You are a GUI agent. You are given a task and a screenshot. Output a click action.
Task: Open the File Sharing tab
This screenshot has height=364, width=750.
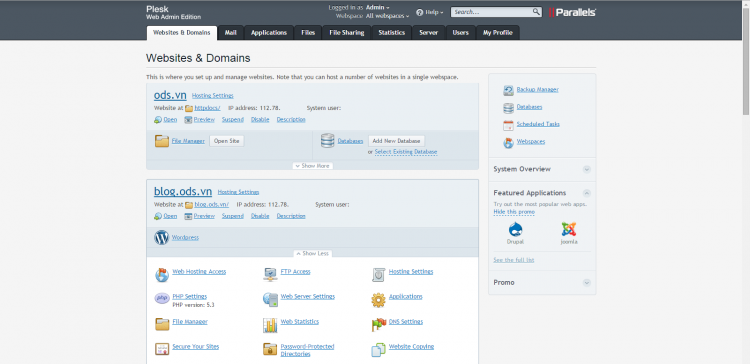[347, 33]
